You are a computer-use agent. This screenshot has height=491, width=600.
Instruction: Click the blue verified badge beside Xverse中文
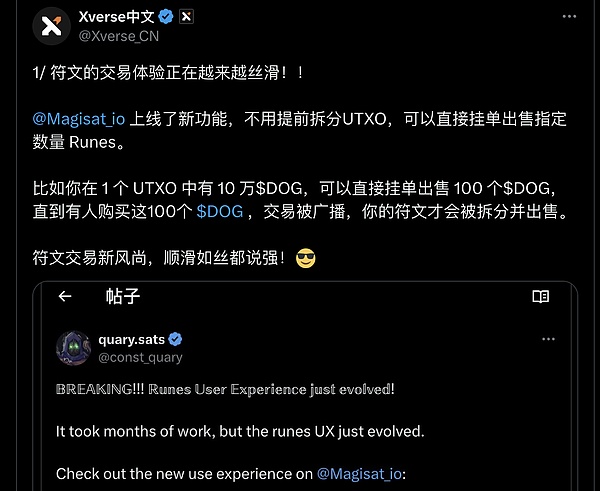[x=166, y=17]
